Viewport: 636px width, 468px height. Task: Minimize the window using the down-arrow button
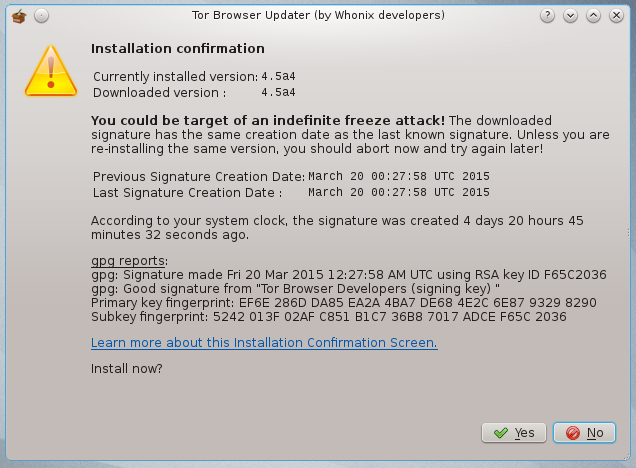(571, 16)
